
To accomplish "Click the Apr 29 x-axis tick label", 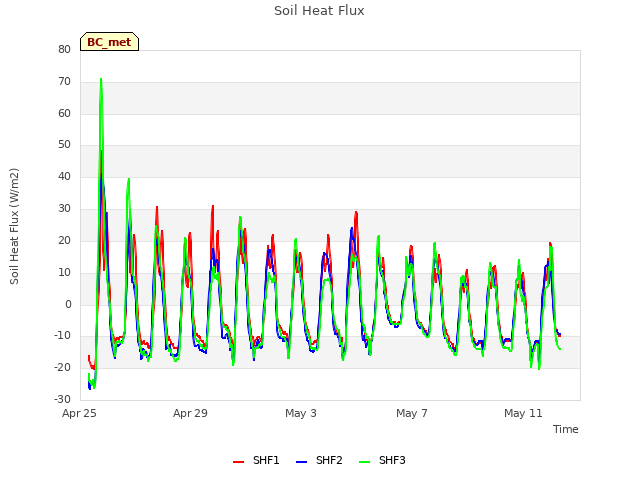I will [x=190, y=413].
